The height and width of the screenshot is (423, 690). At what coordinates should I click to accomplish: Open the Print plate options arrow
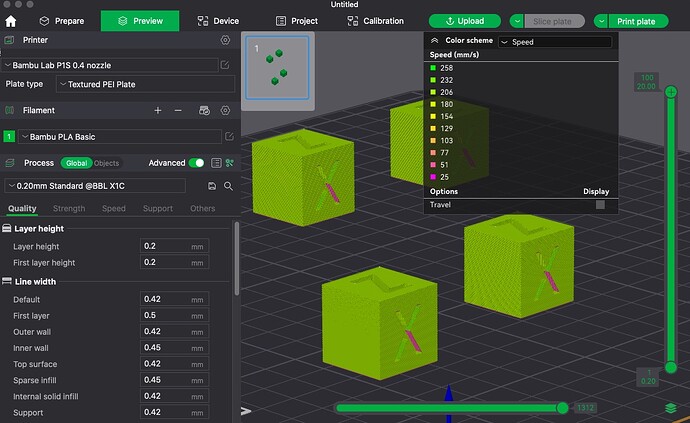pos(601,21)
